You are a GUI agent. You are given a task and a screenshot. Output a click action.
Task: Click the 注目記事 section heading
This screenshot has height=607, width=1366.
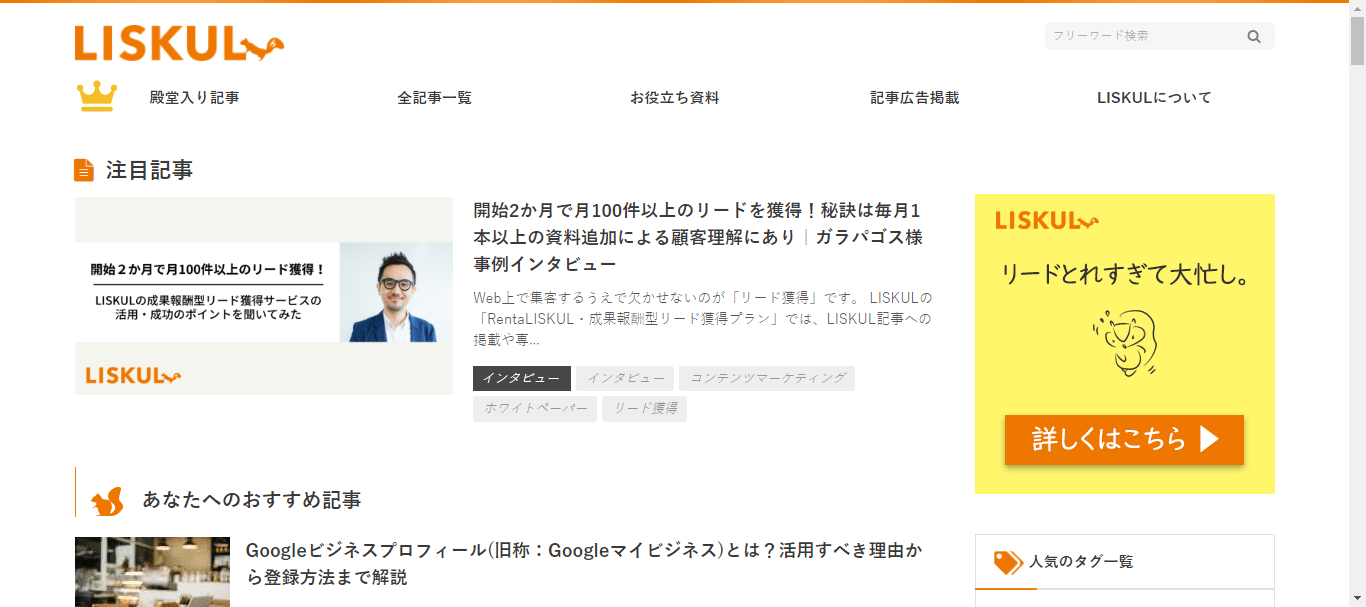click(149, 170)
